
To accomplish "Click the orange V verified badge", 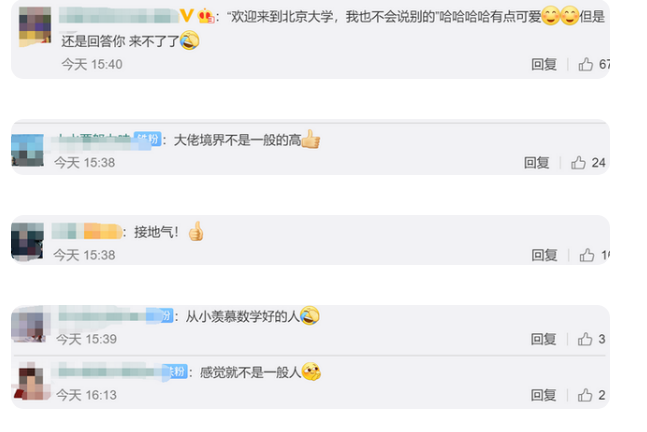I will [187, 16].
